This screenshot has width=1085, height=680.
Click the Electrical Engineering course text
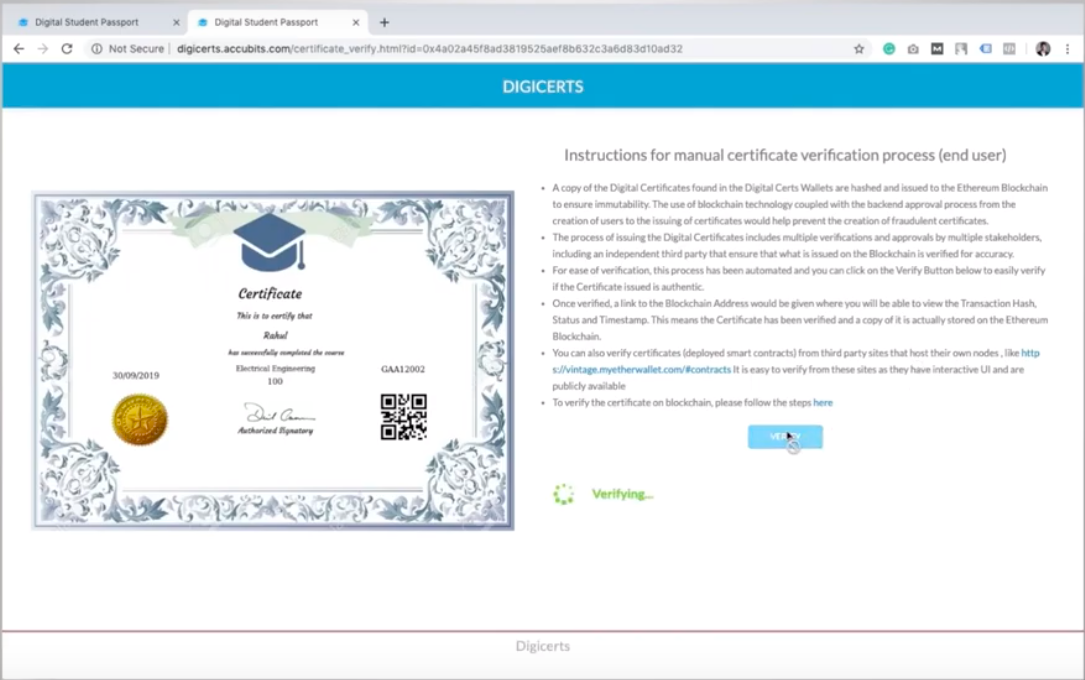[x=275, y=369]
